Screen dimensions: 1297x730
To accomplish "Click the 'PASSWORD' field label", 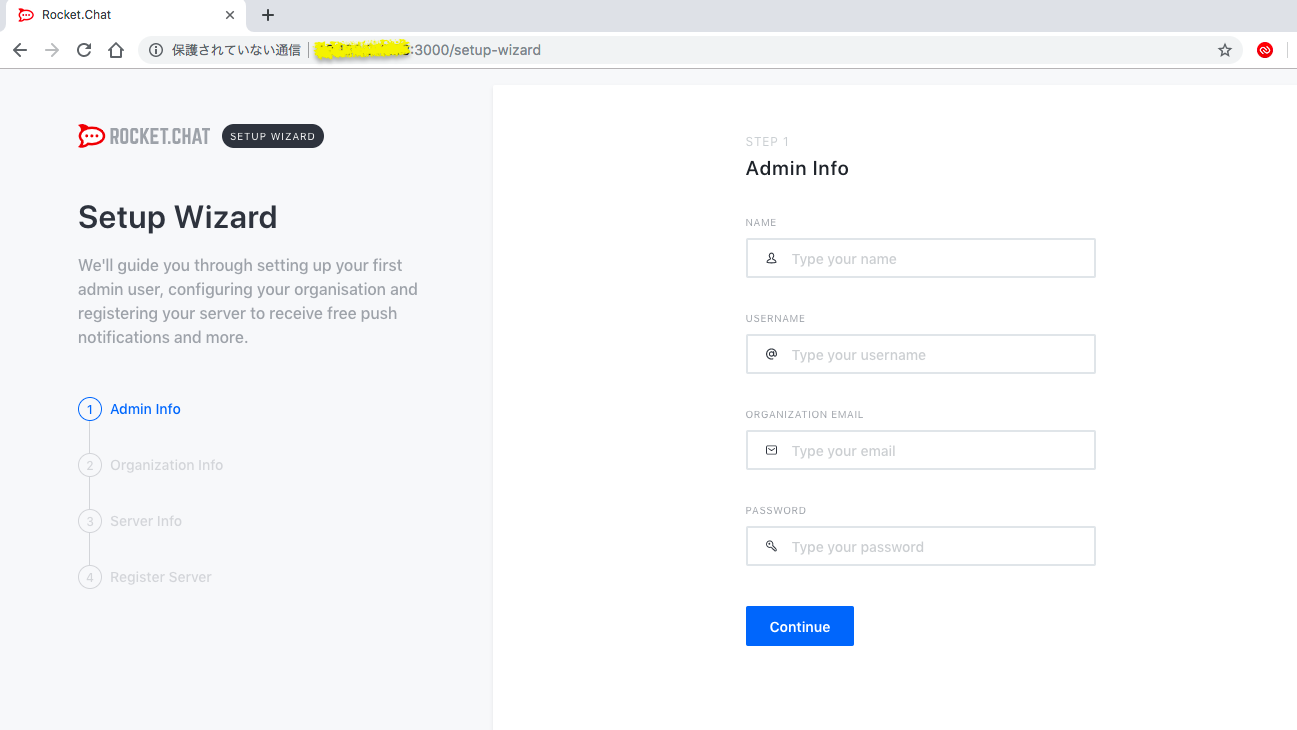I will pyautogui.click(x=776, y=510).
